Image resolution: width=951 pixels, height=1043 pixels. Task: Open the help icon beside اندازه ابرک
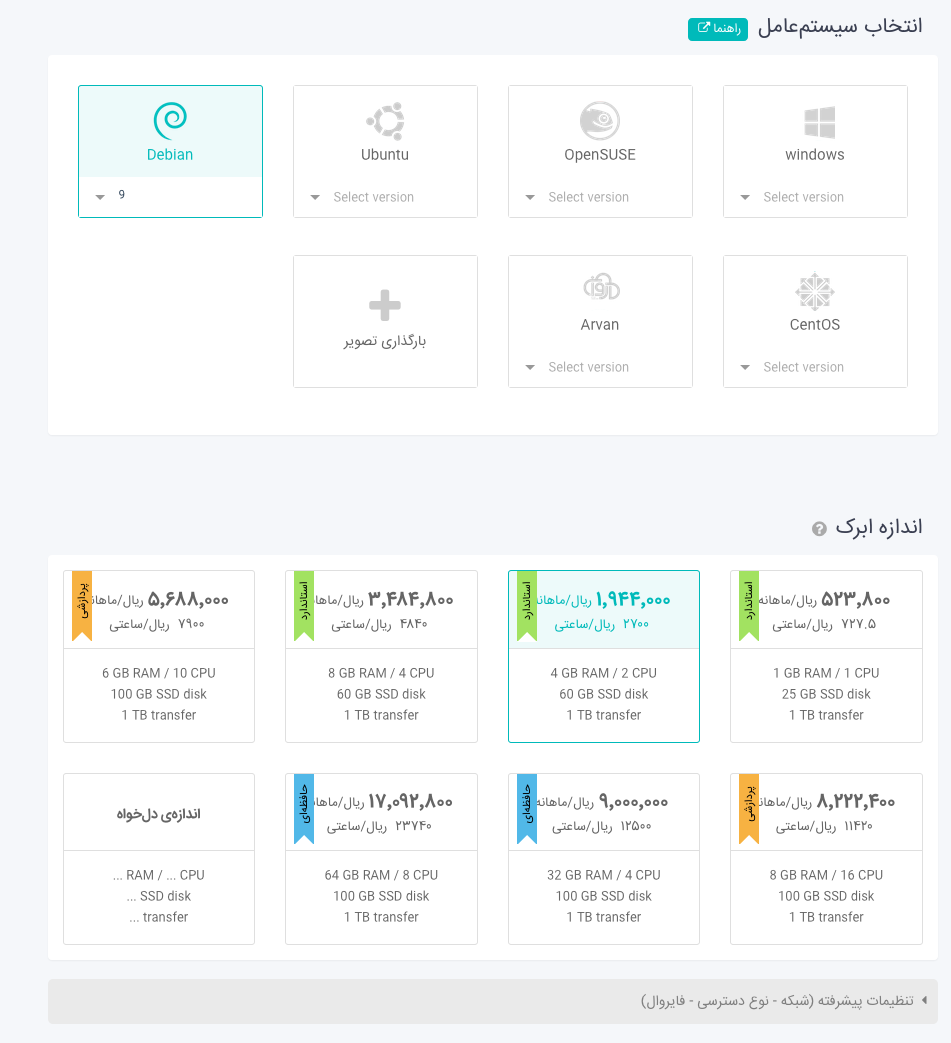tap(819, 529)
